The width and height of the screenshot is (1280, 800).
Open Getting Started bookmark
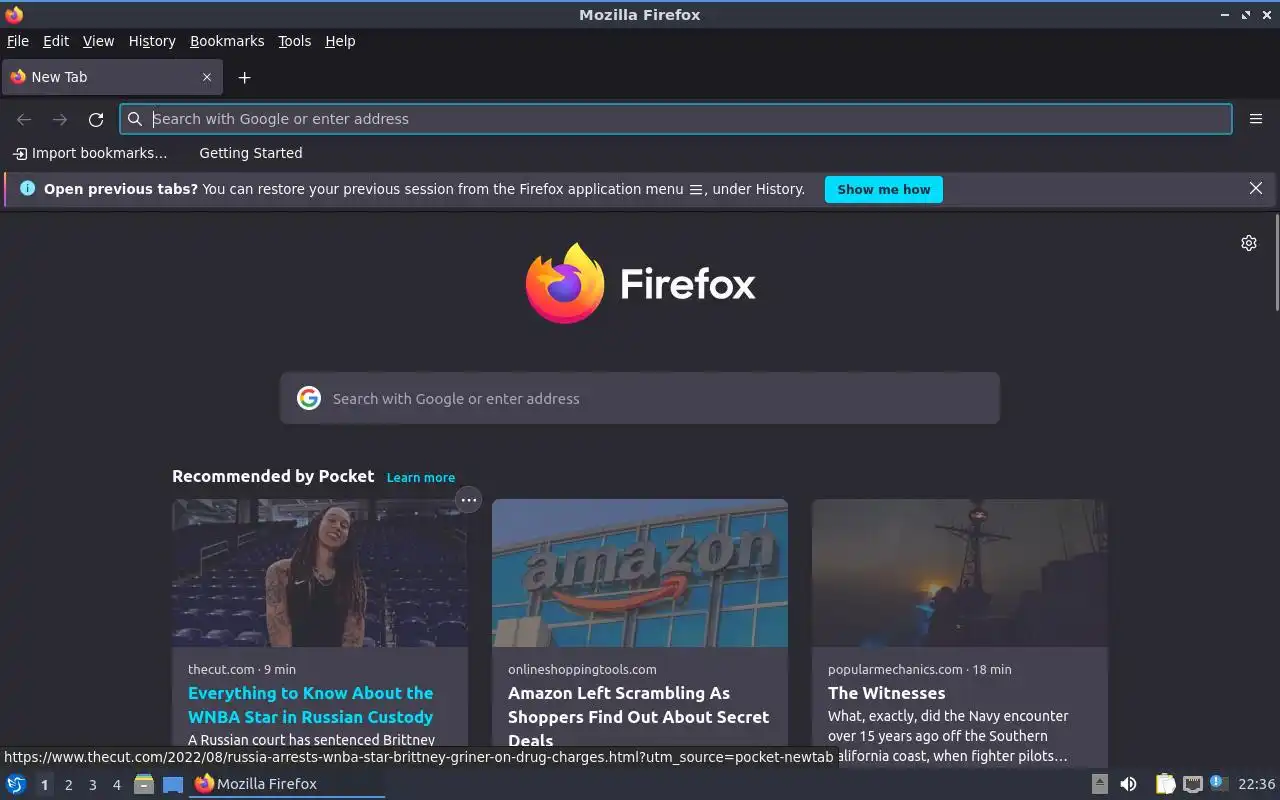[x=250, y=153]
